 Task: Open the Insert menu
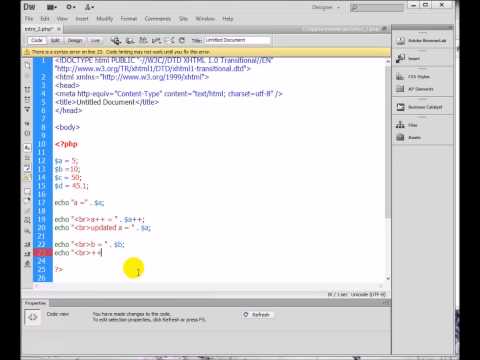[82, 19]
